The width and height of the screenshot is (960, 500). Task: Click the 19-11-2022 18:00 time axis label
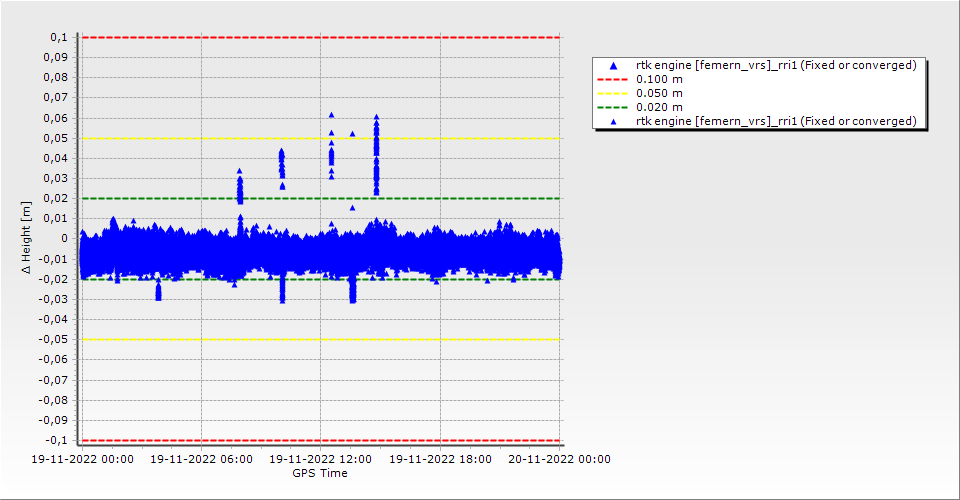[440, 460]
